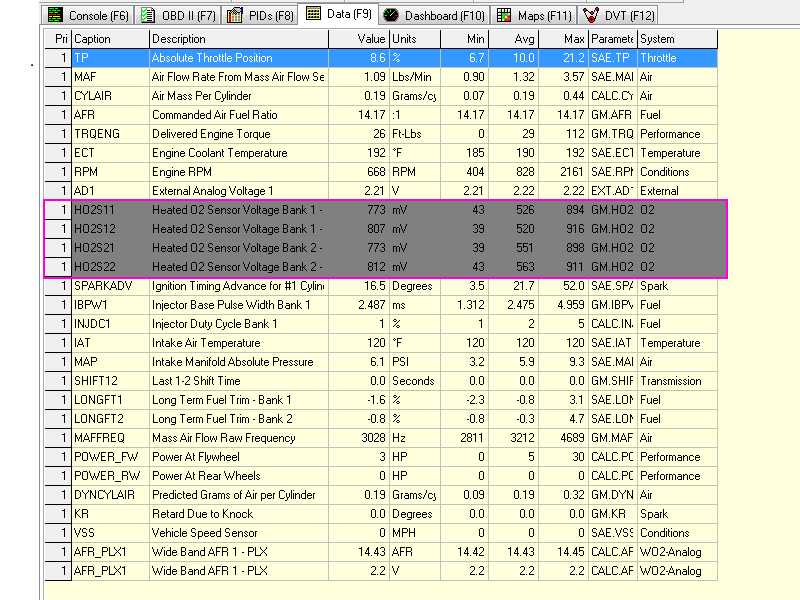This screenshot has height=600, width=800.
Task: Select the Absolute Throttle Position row
Action: 238,58
